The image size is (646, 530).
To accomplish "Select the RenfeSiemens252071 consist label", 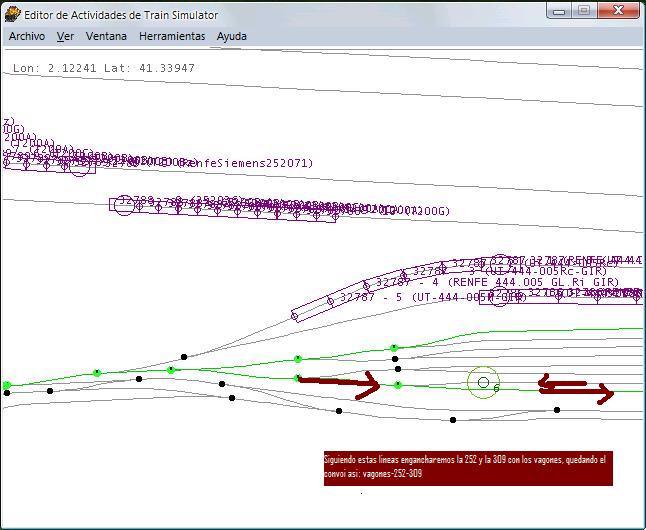I will pyautogui.click(x=244, y=163).
